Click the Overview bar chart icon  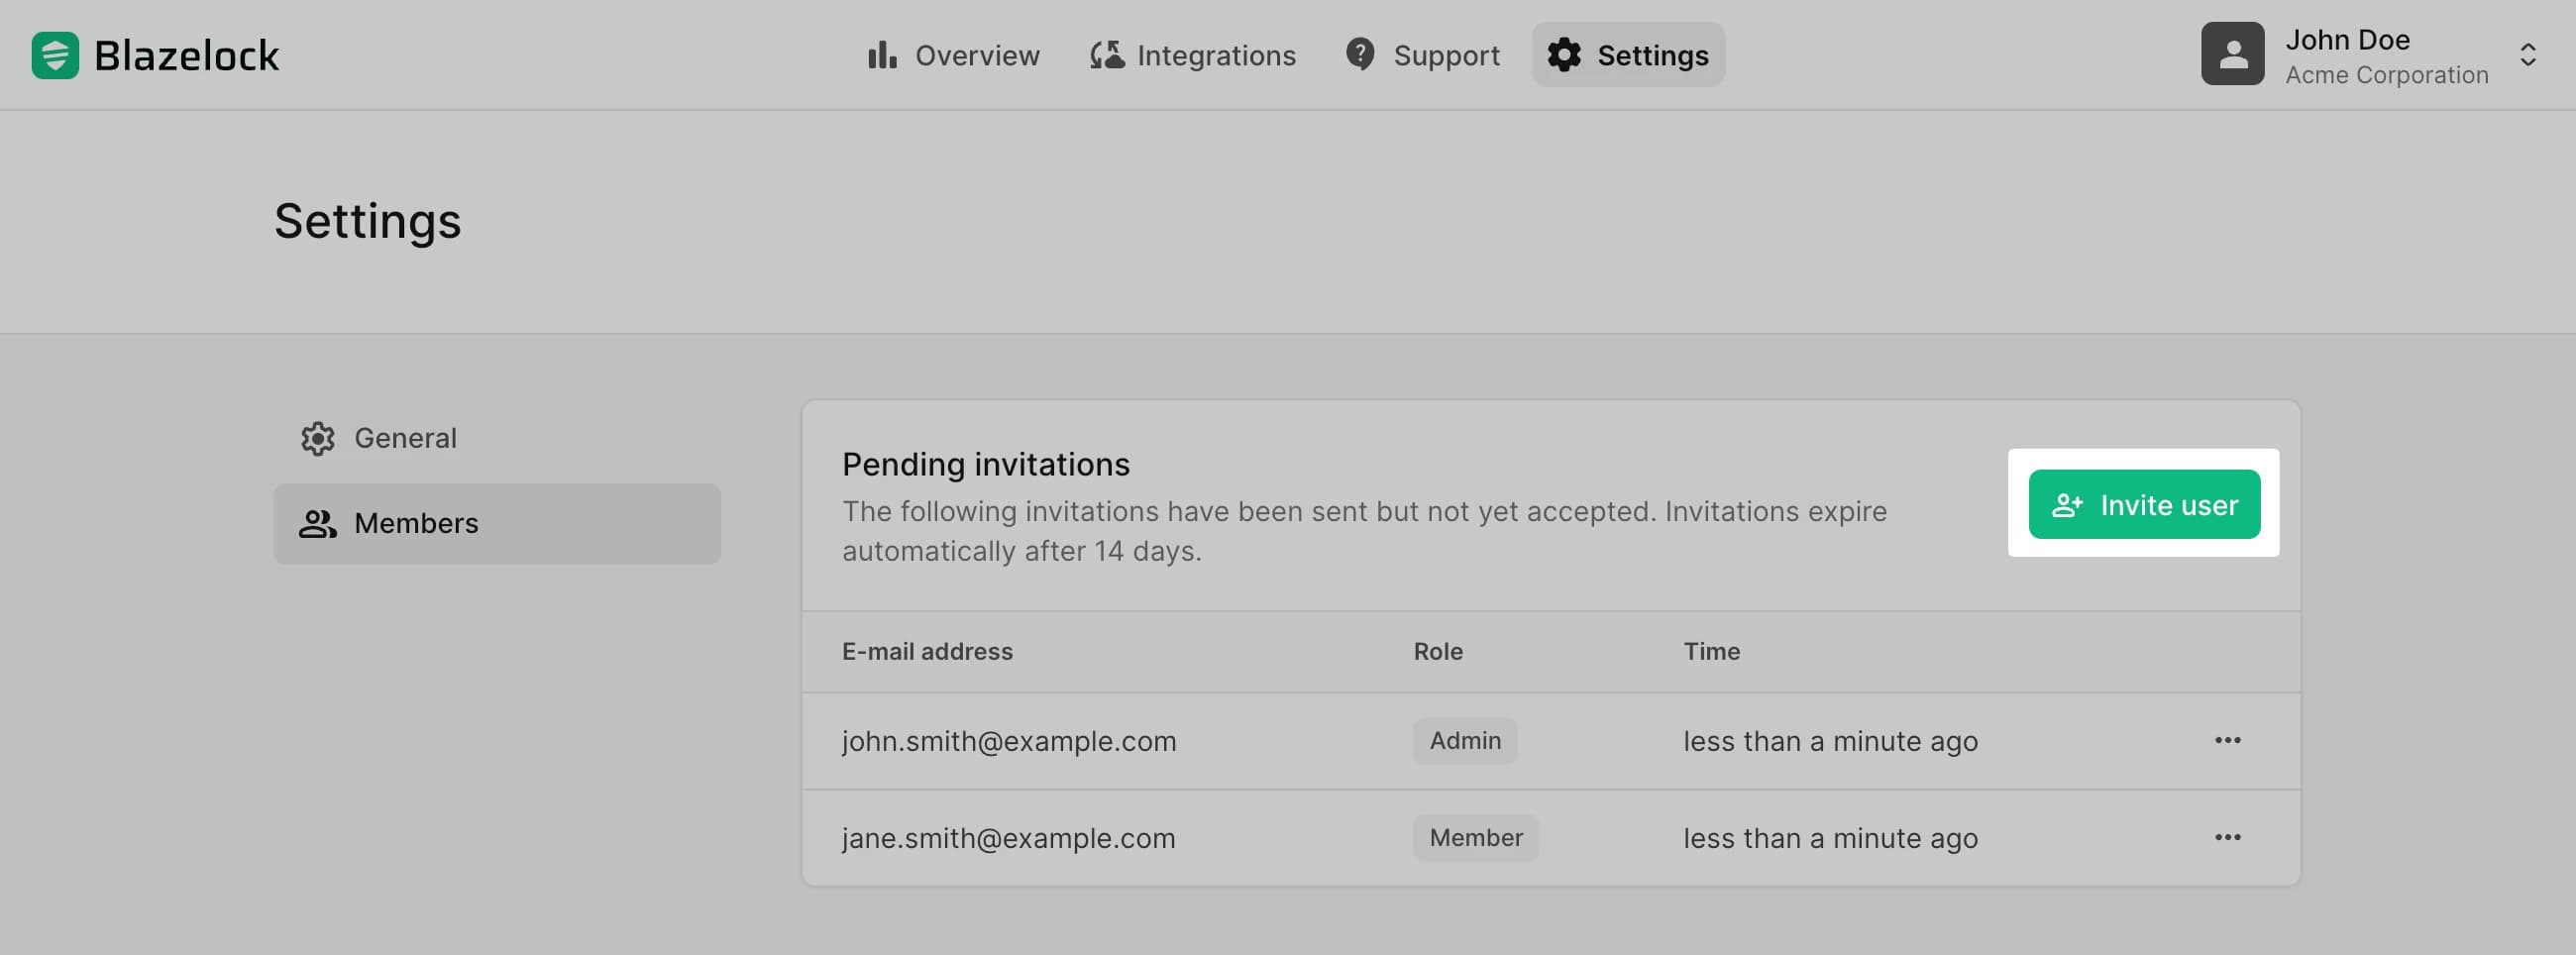pyautogui.click(x=881, y=55)
